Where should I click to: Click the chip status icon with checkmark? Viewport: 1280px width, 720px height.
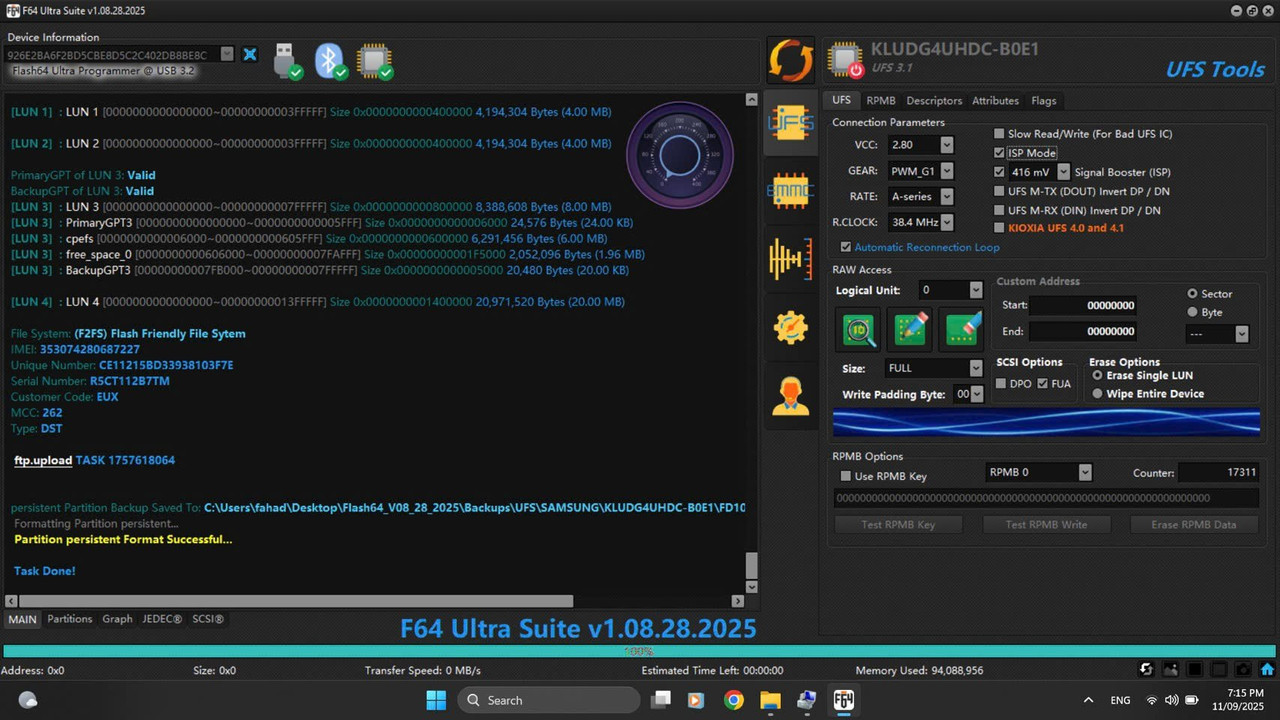pyautogui.click(x=375, y=60)
